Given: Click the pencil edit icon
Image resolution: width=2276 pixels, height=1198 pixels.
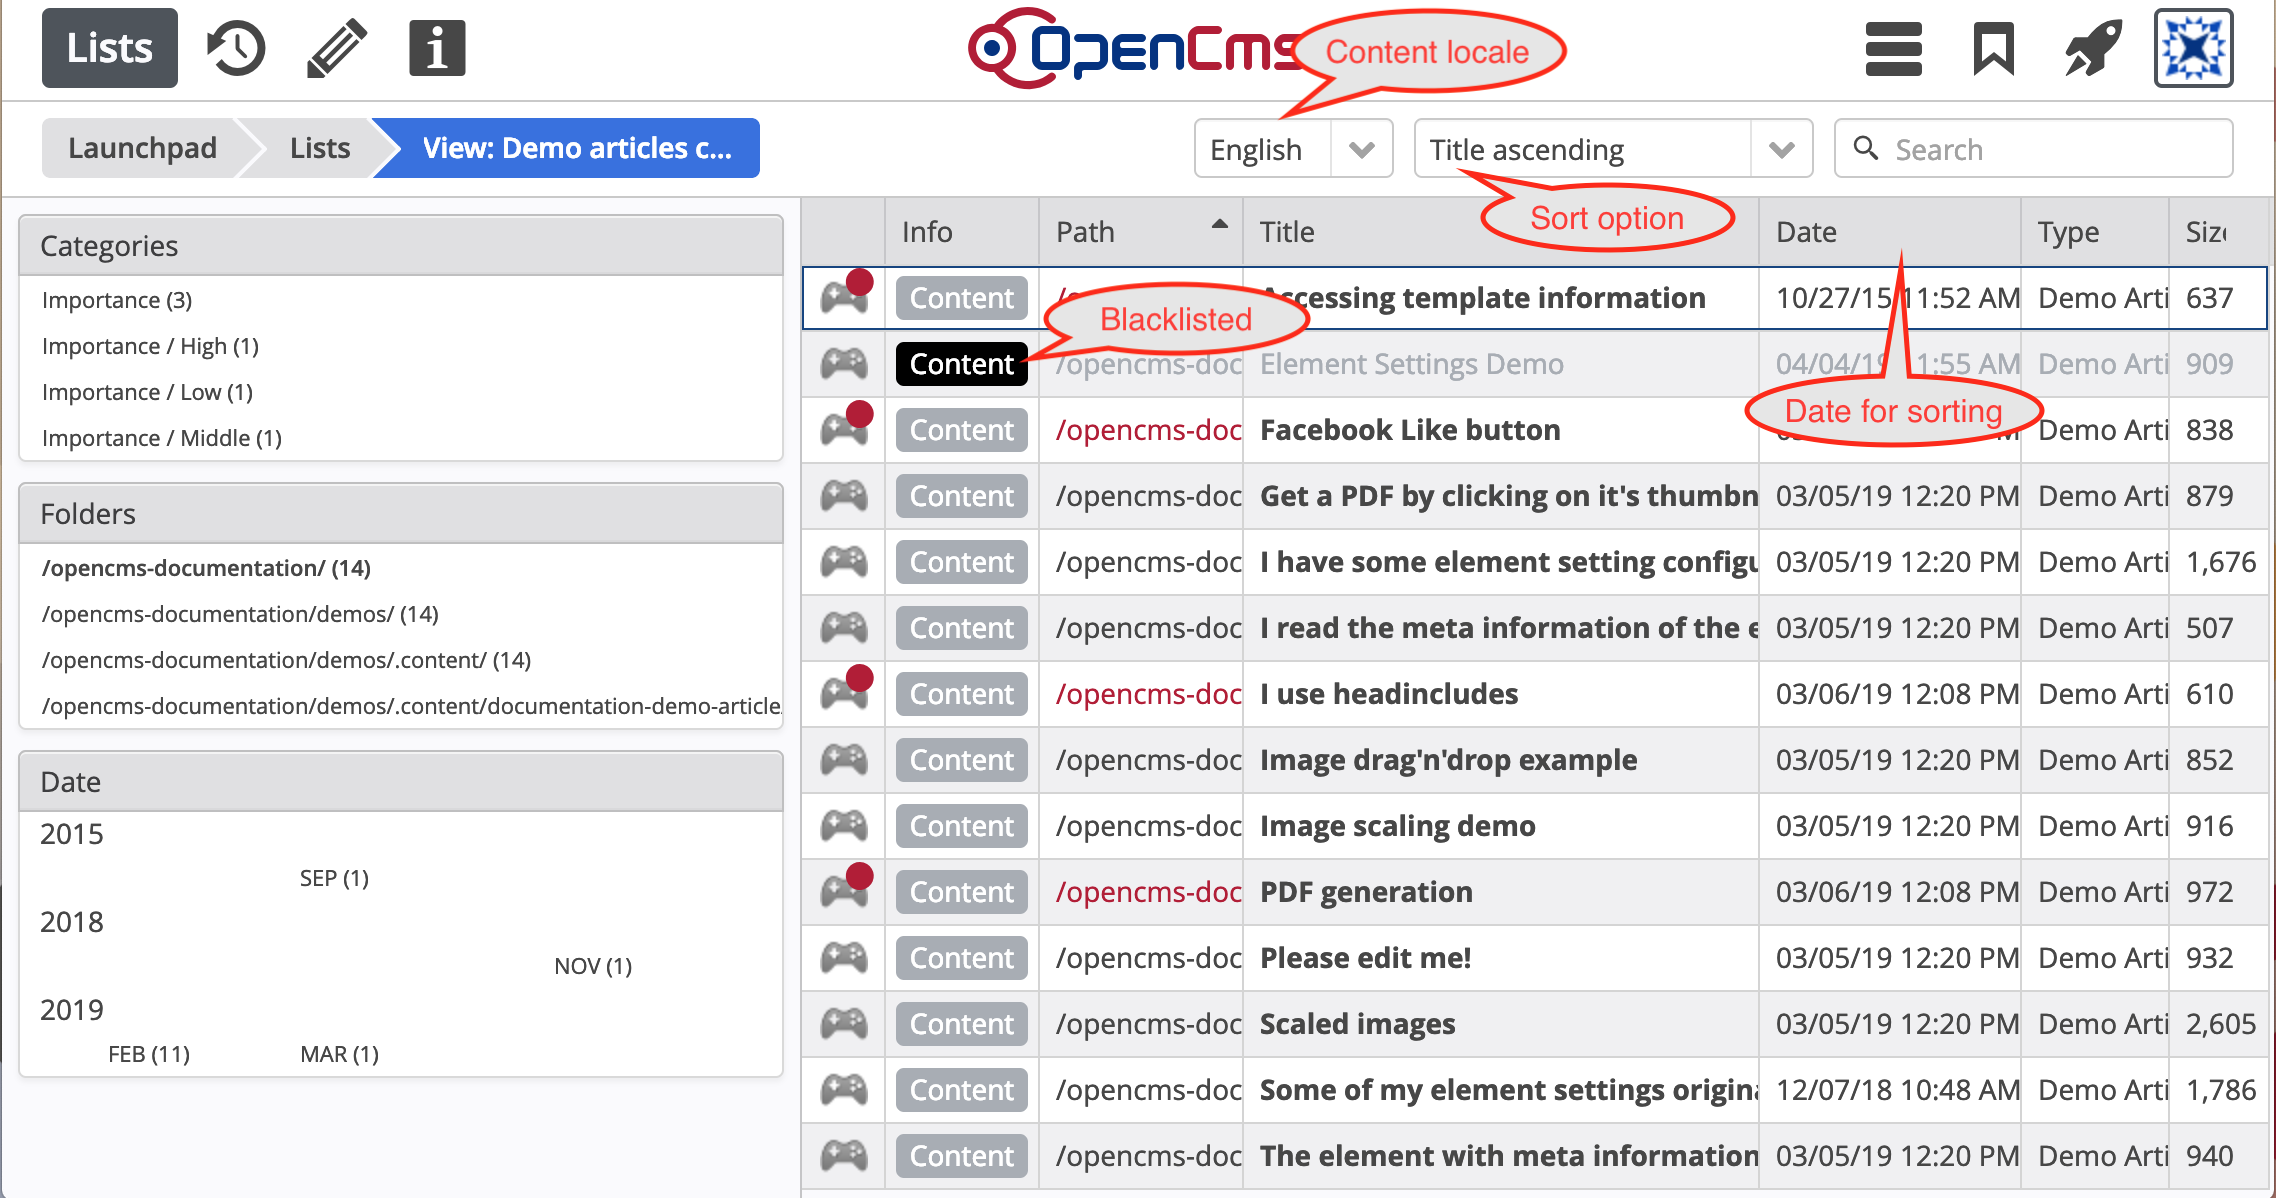Looking at the screenshot, I should click(x=336, y=48).
